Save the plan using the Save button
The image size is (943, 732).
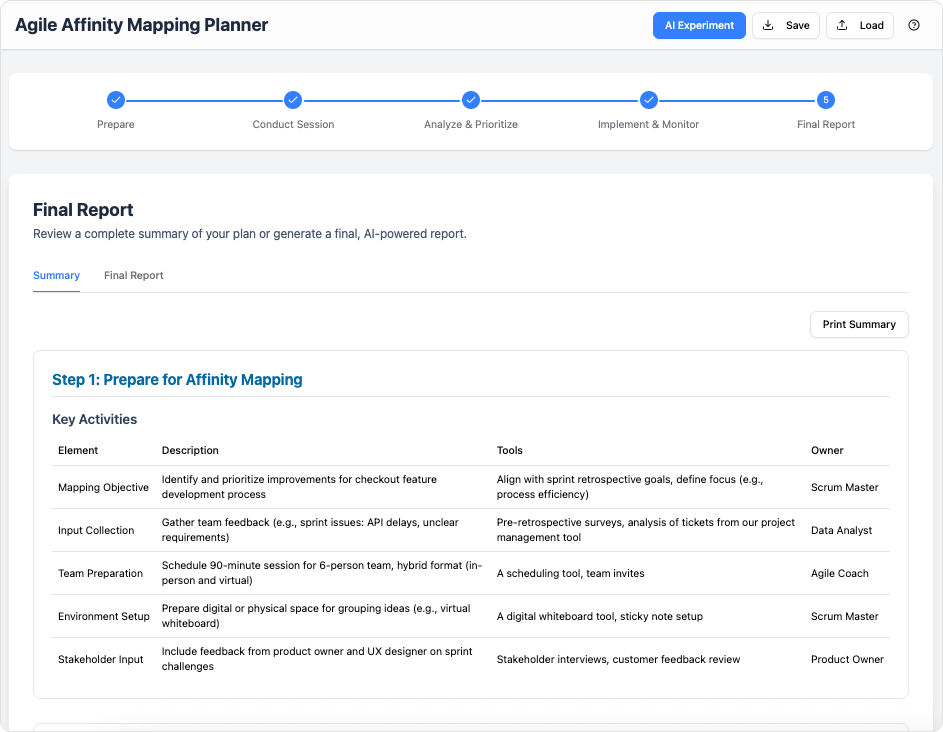point(786,25)
